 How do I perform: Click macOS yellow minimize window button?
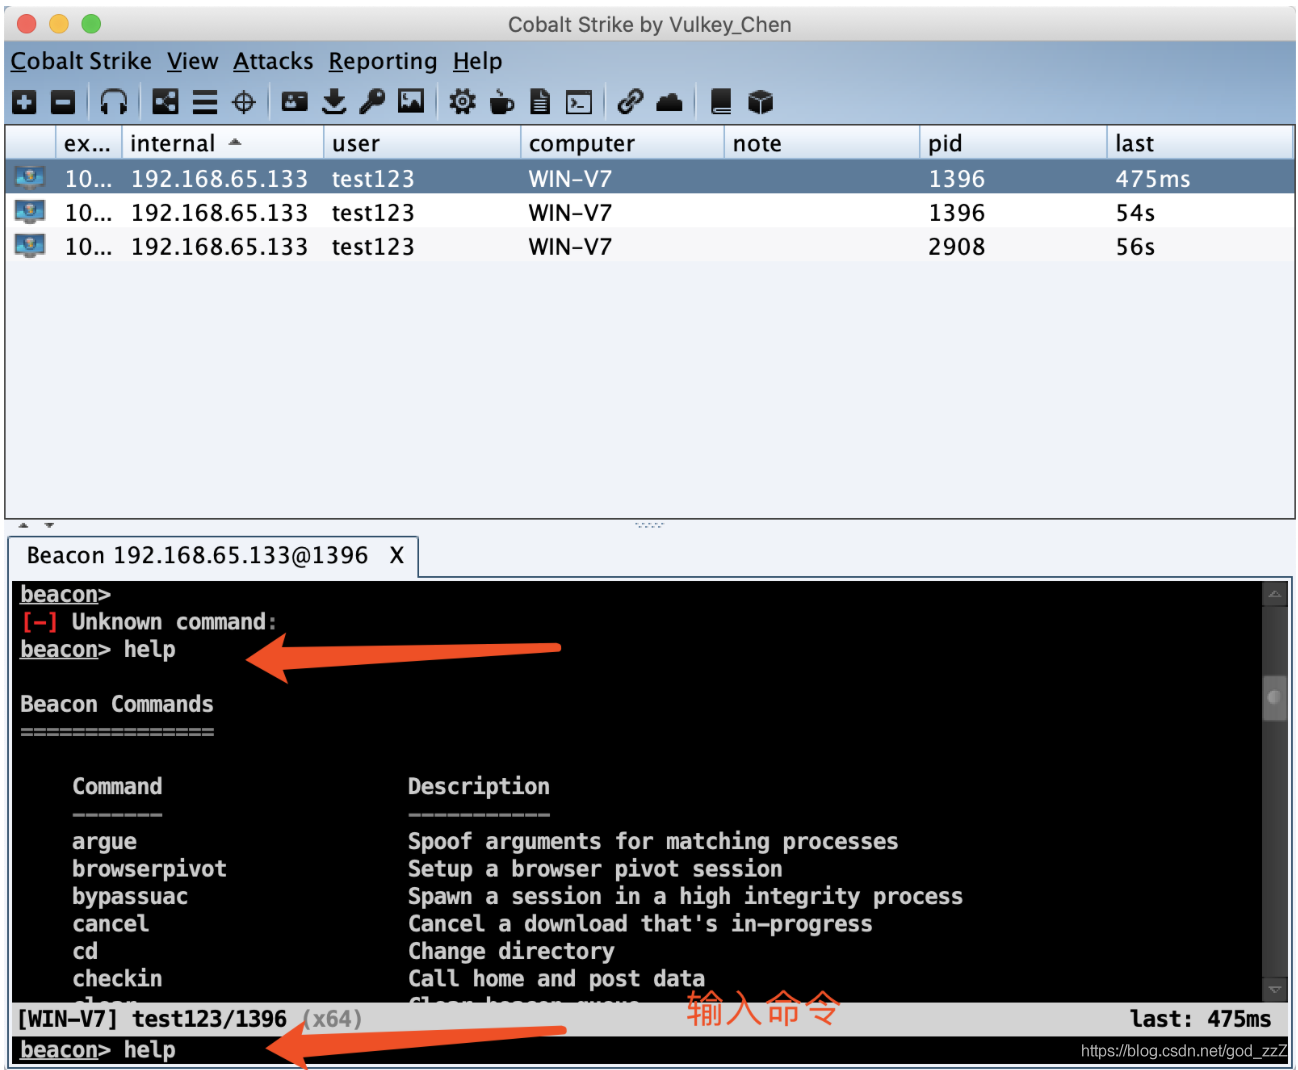(x=59, y=23)
